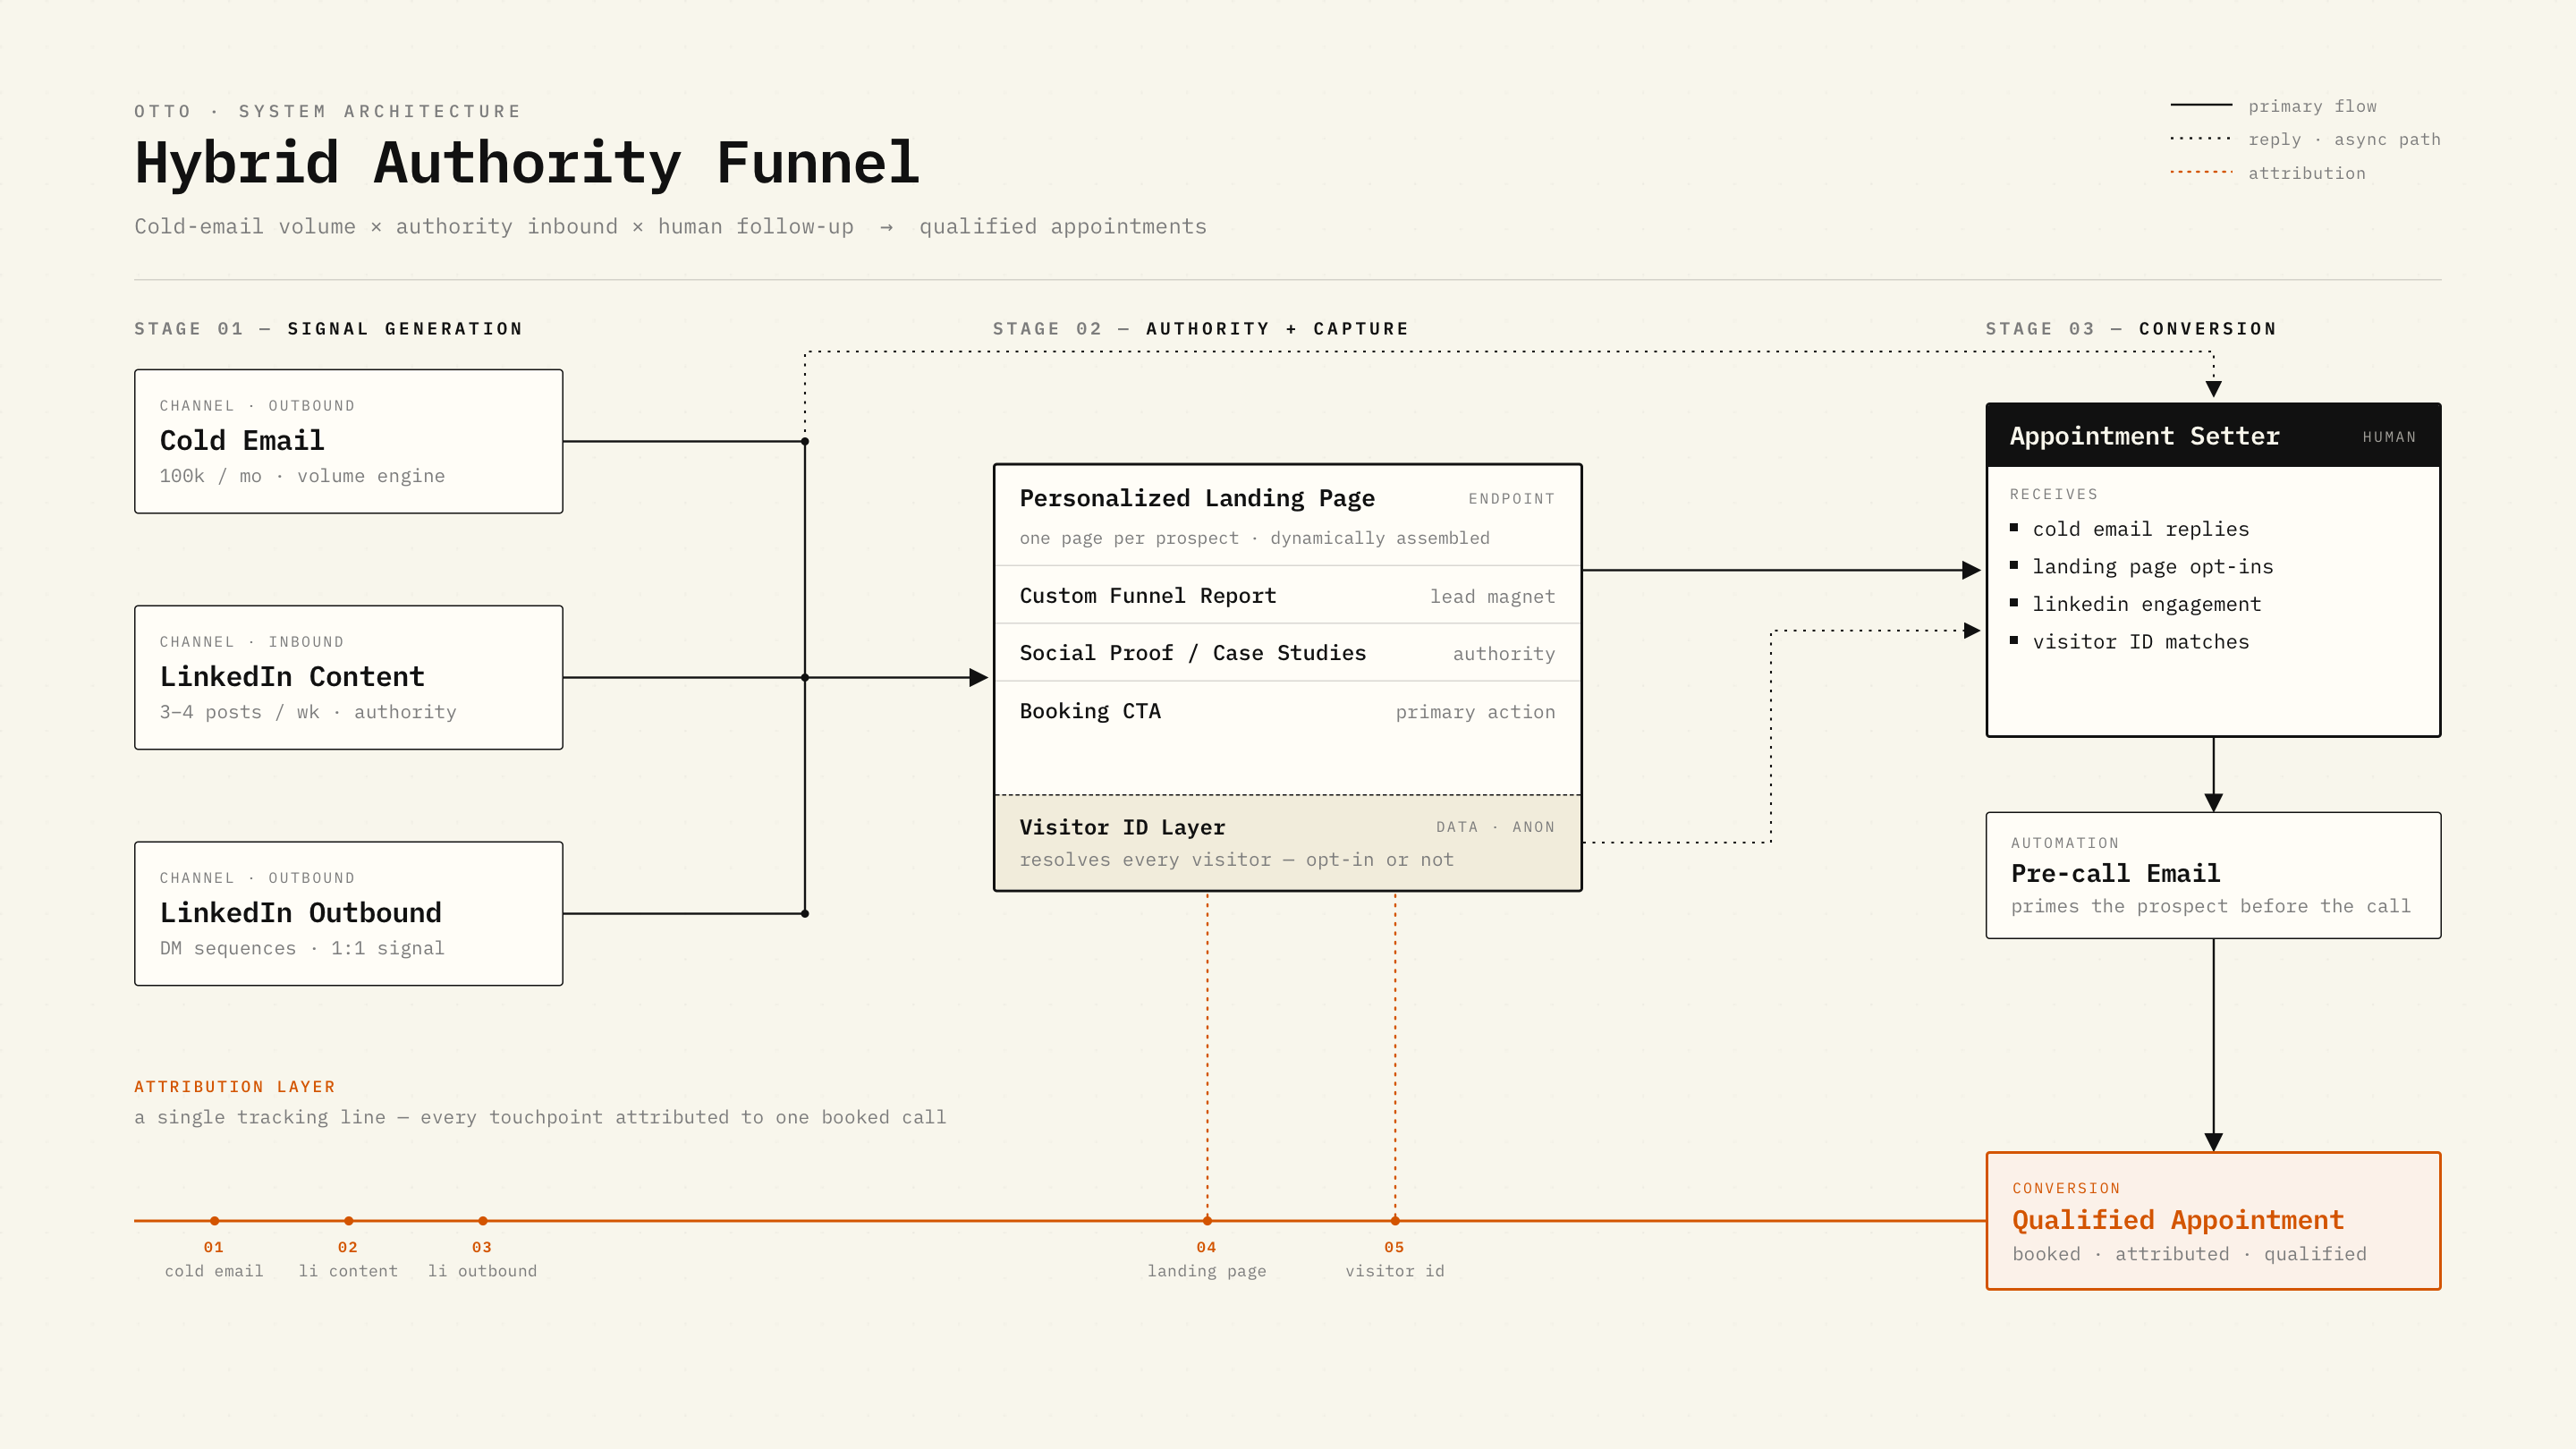The width and height of the screenshot is (2576, 1449).
Task: Click the Custom Funnel Report row
Action: click(x=1287, y=595)
